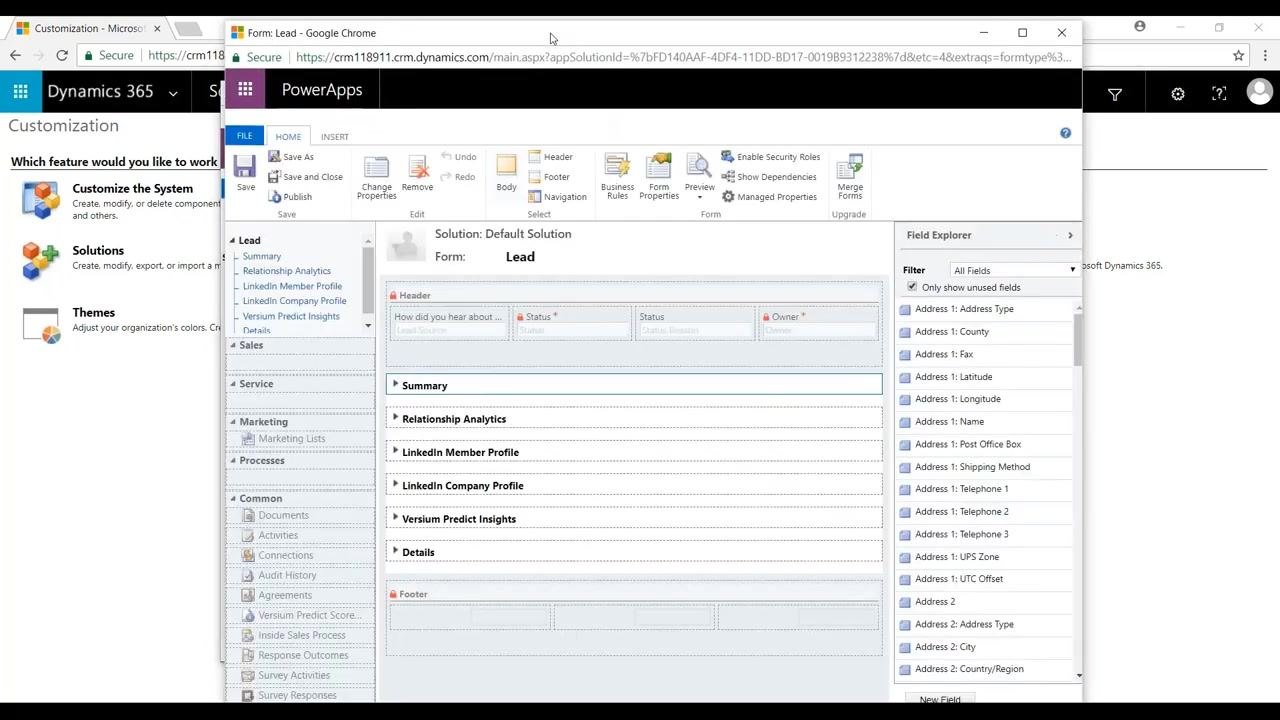Expand the LinkedIn Member Profile section
1280x720 pixels.
click(x=396, y=451)
